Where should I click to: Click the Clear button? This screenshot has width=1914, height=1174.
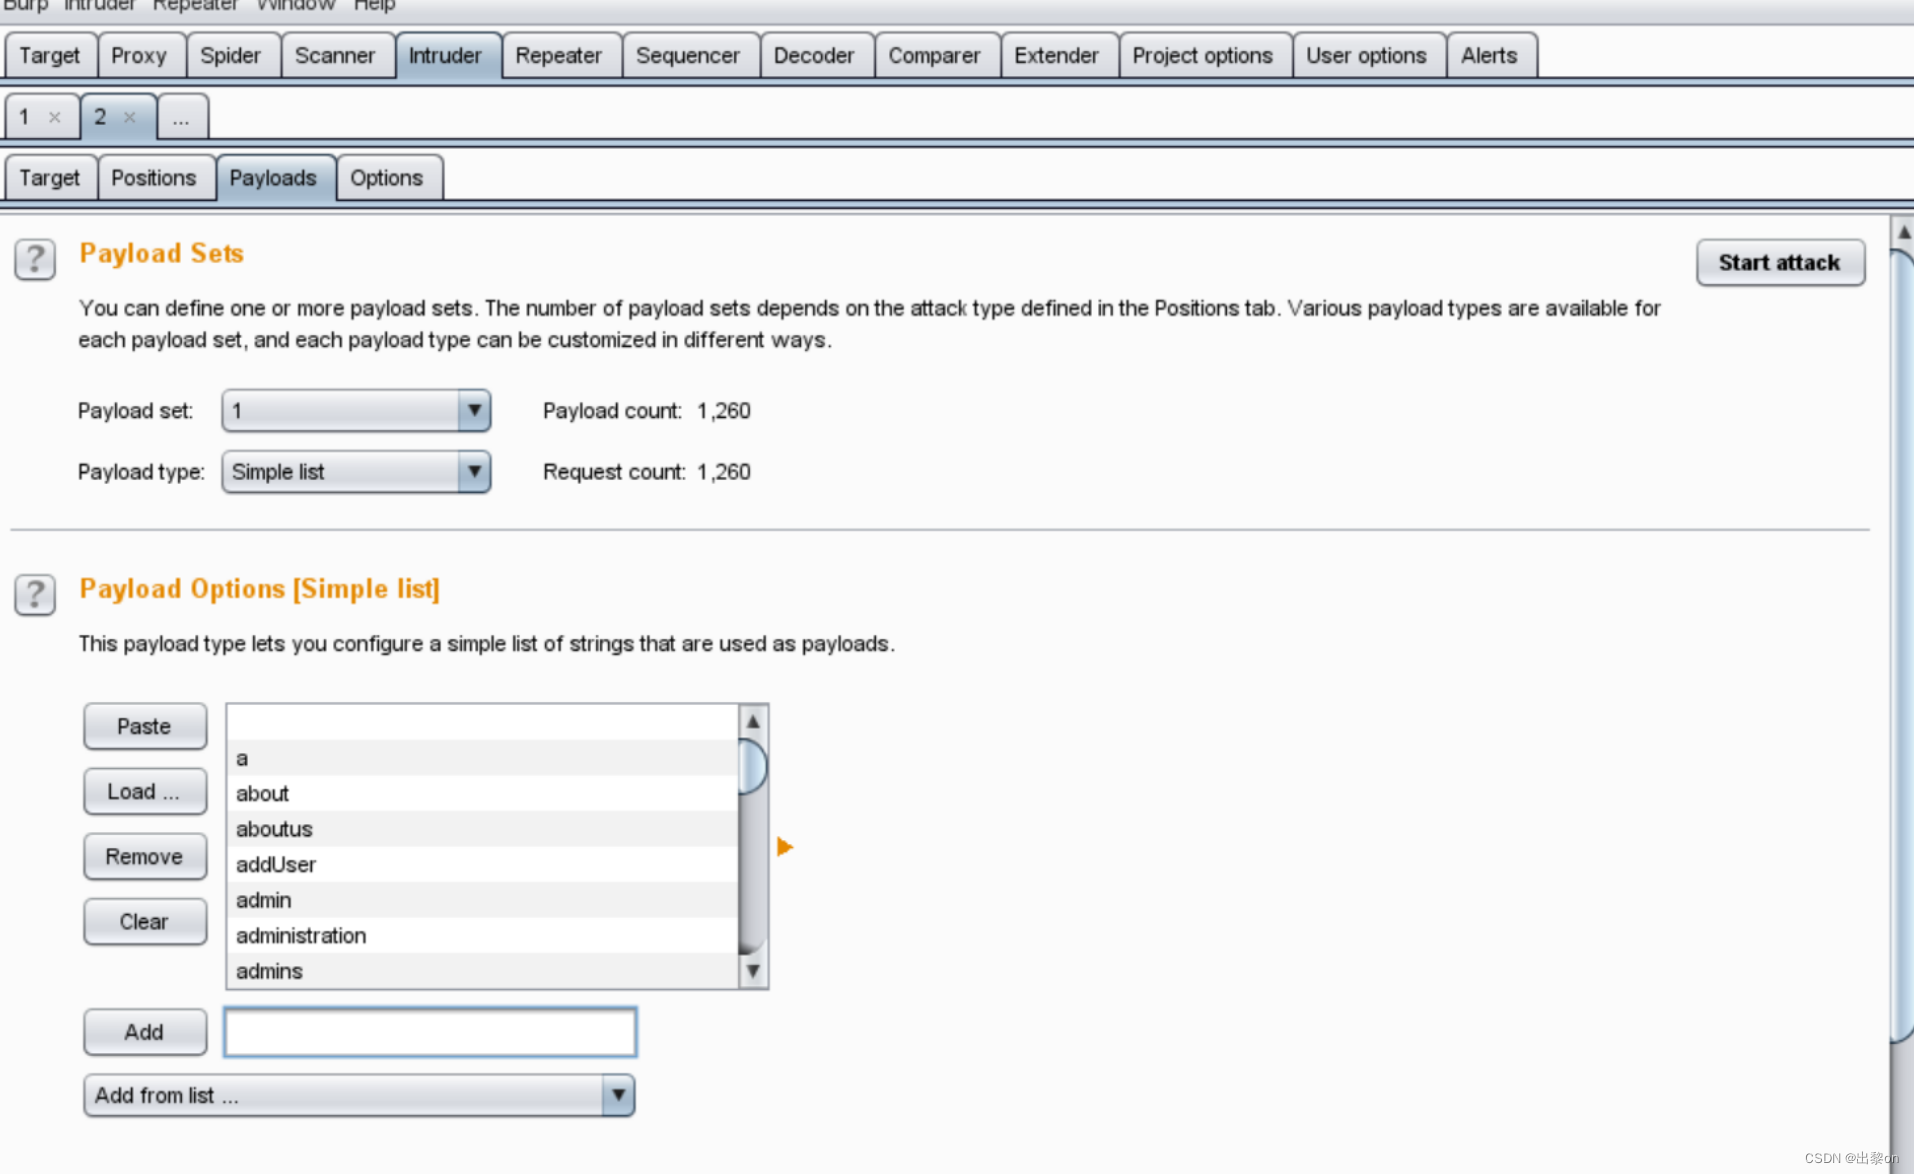(145, 922)
